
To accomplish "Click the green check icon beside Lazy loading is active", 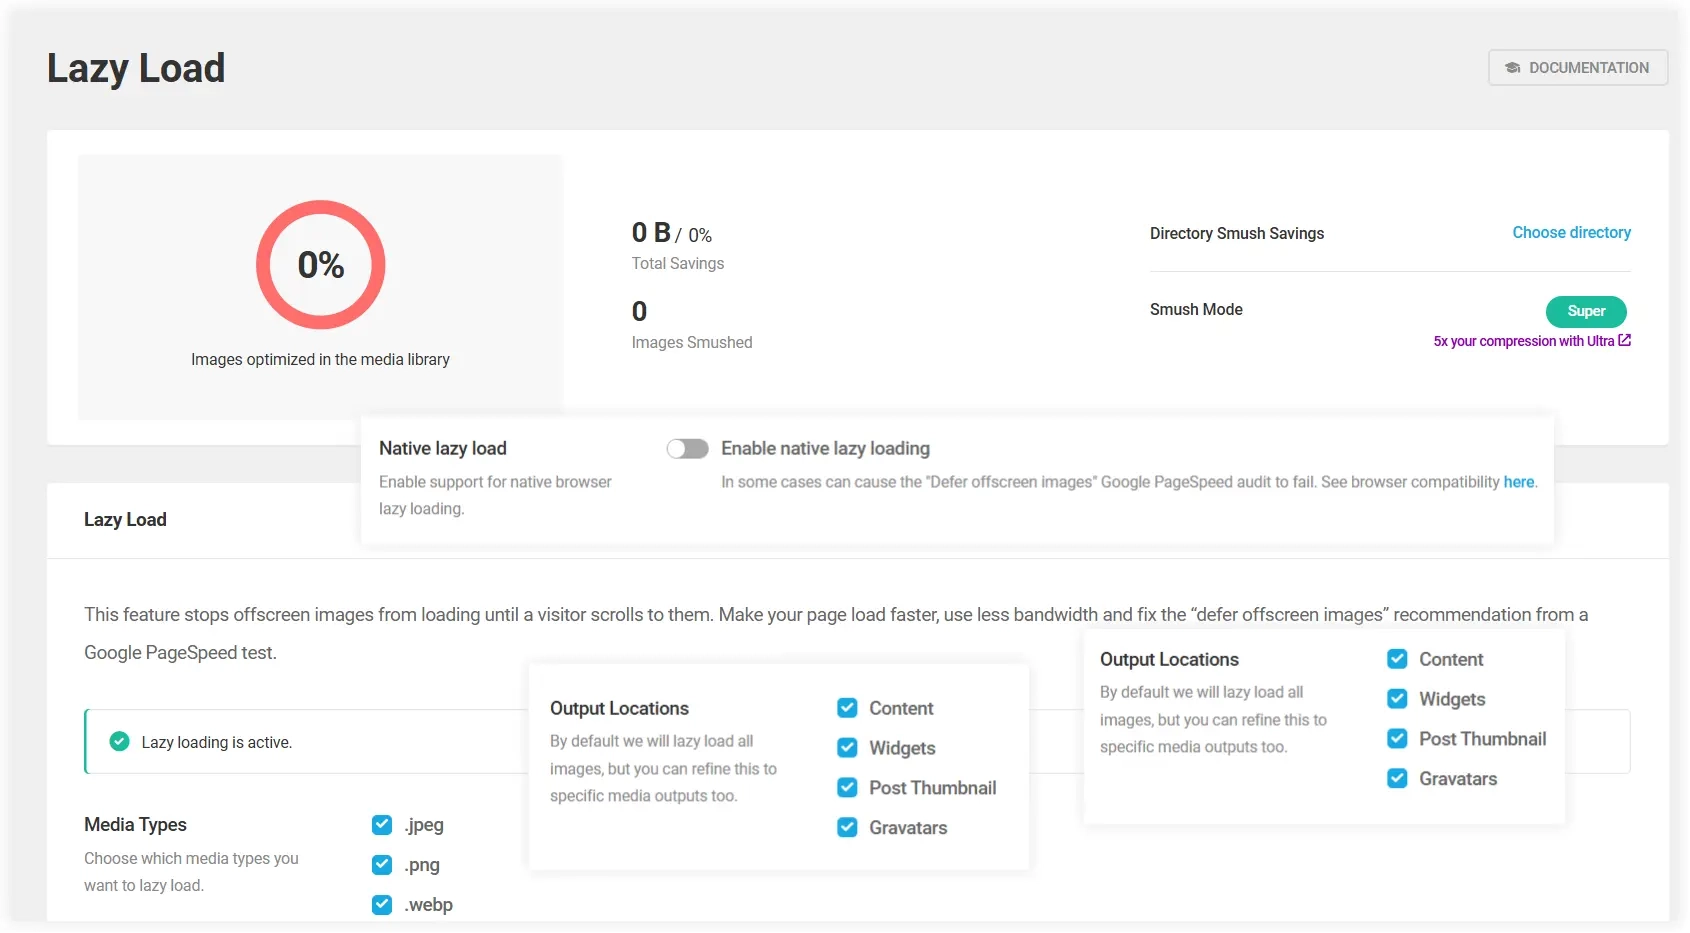I will tap(119, 741).
